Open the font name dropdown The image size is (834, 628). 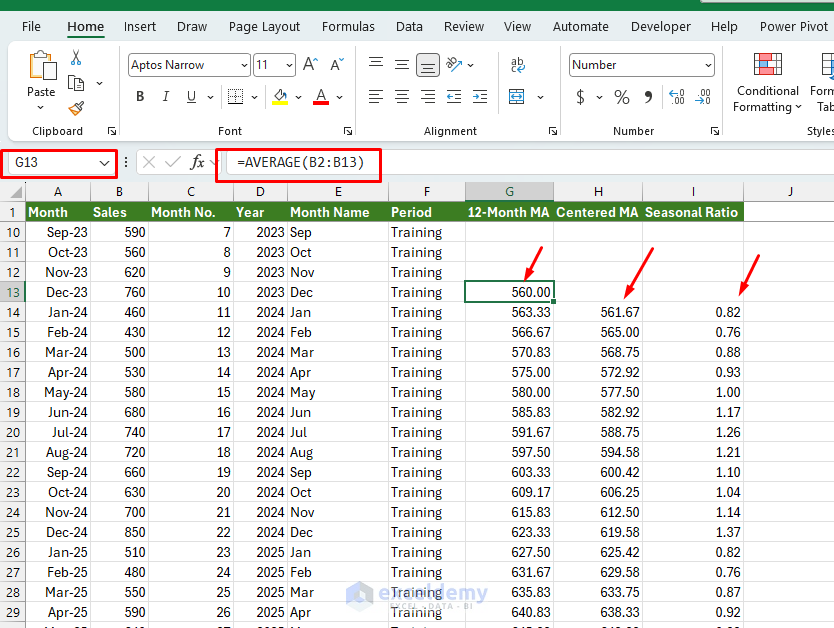tap(244, 65)
